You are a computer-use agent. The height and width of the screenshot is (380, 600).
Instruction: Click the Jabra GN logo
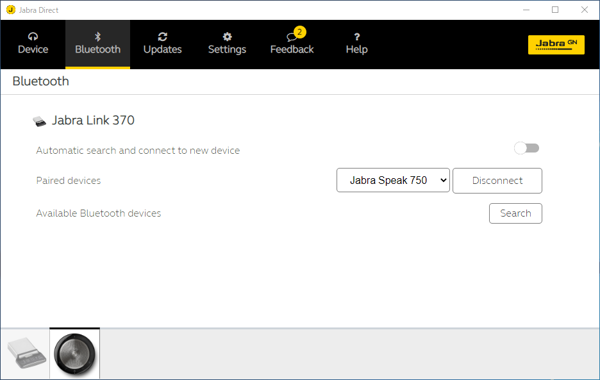(556, 45)
